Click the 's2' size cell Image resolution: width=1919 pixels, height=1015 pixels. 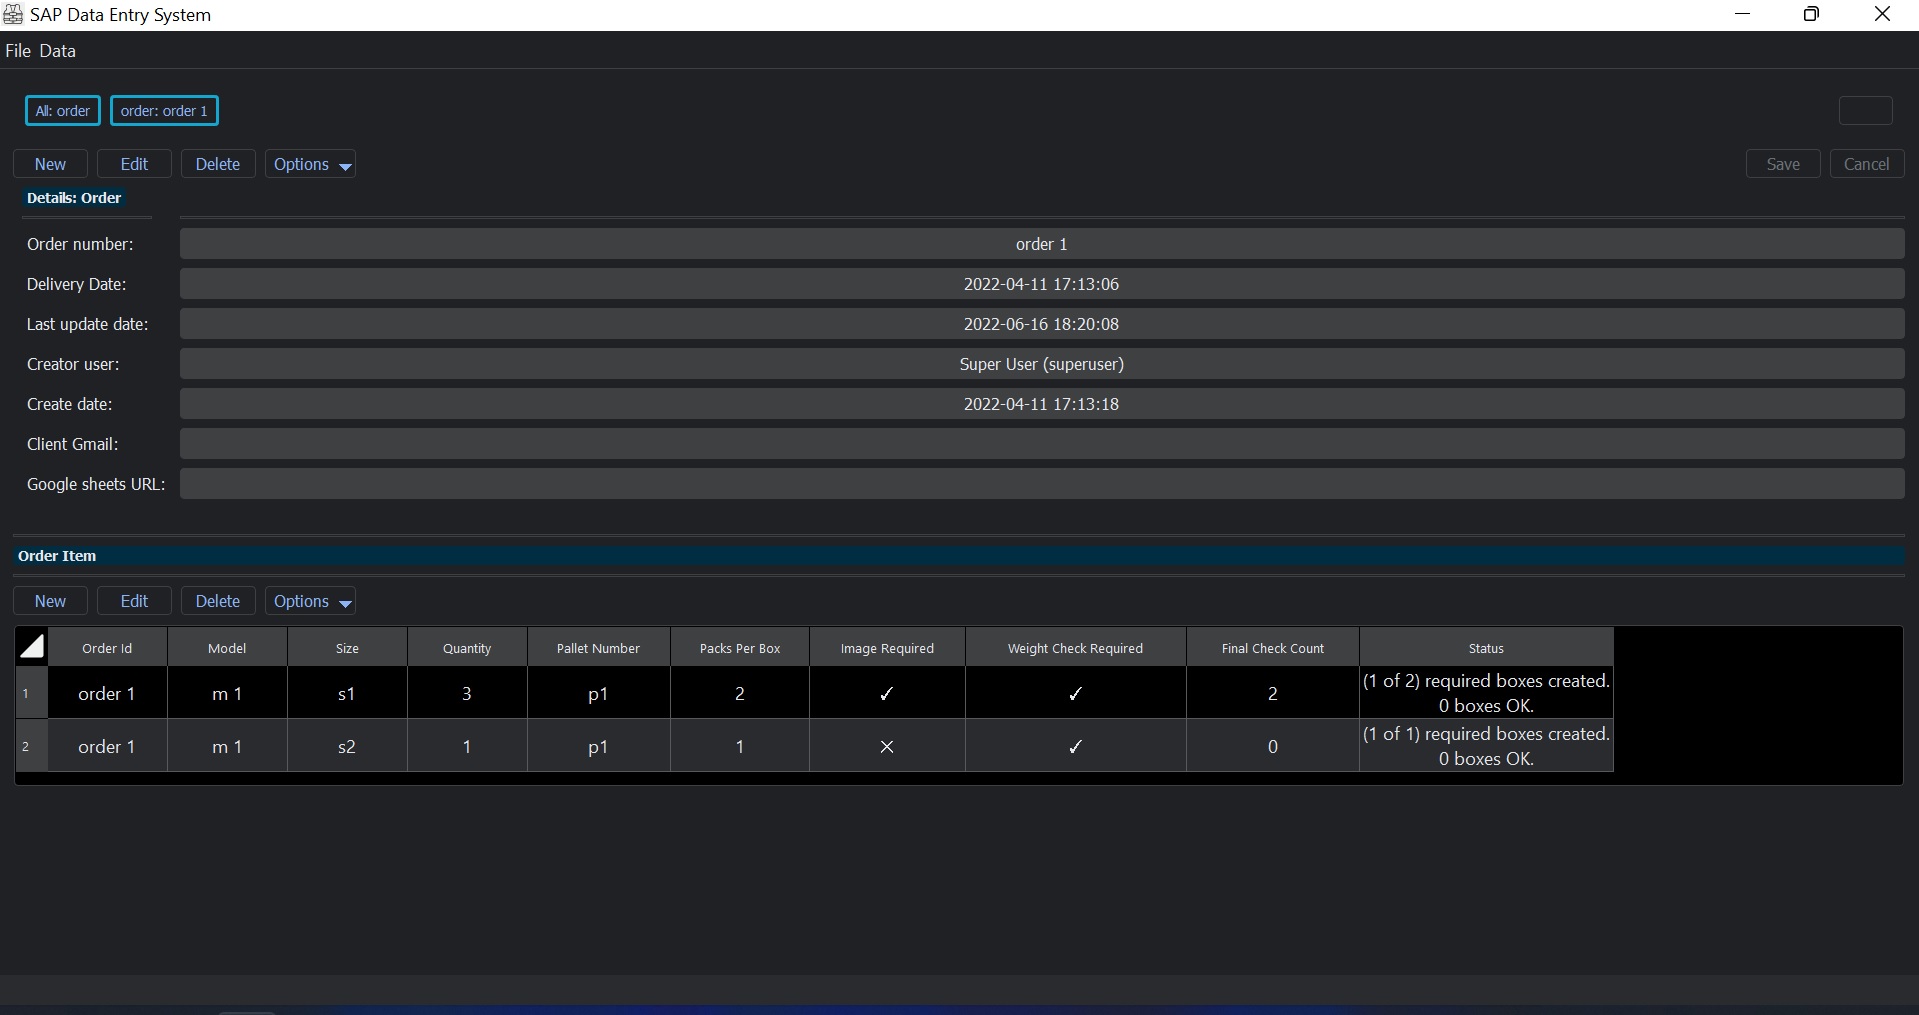click(x=347, y=746)
